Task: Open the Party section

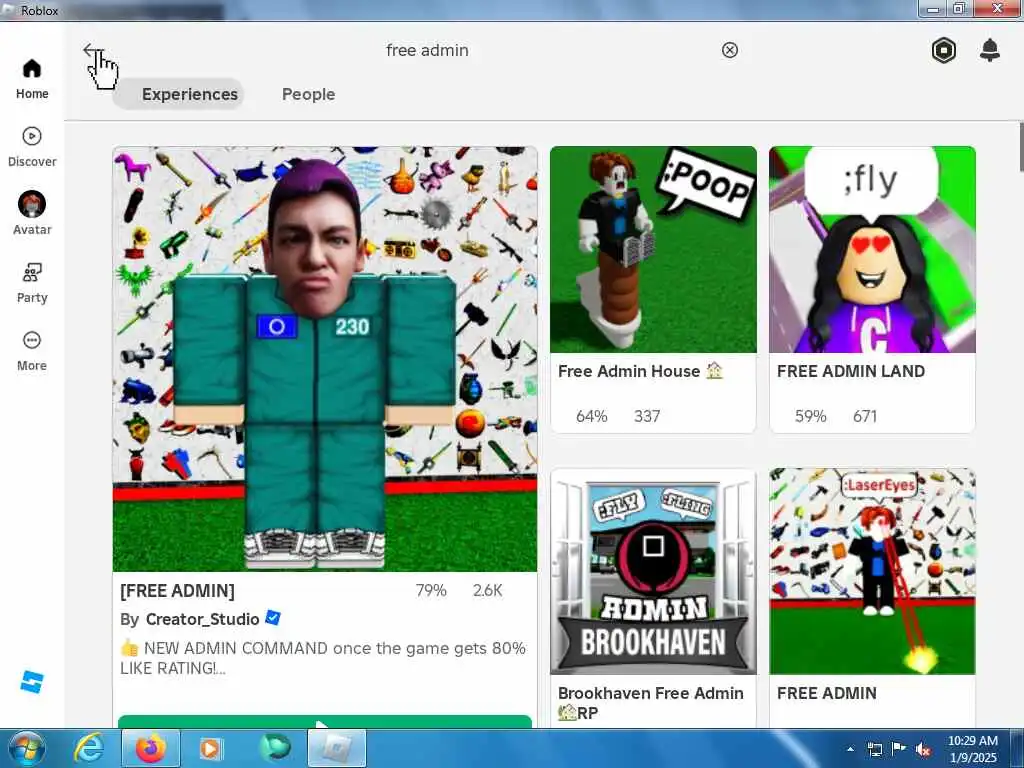Action: pyautogui.click(x=32, y=283)
